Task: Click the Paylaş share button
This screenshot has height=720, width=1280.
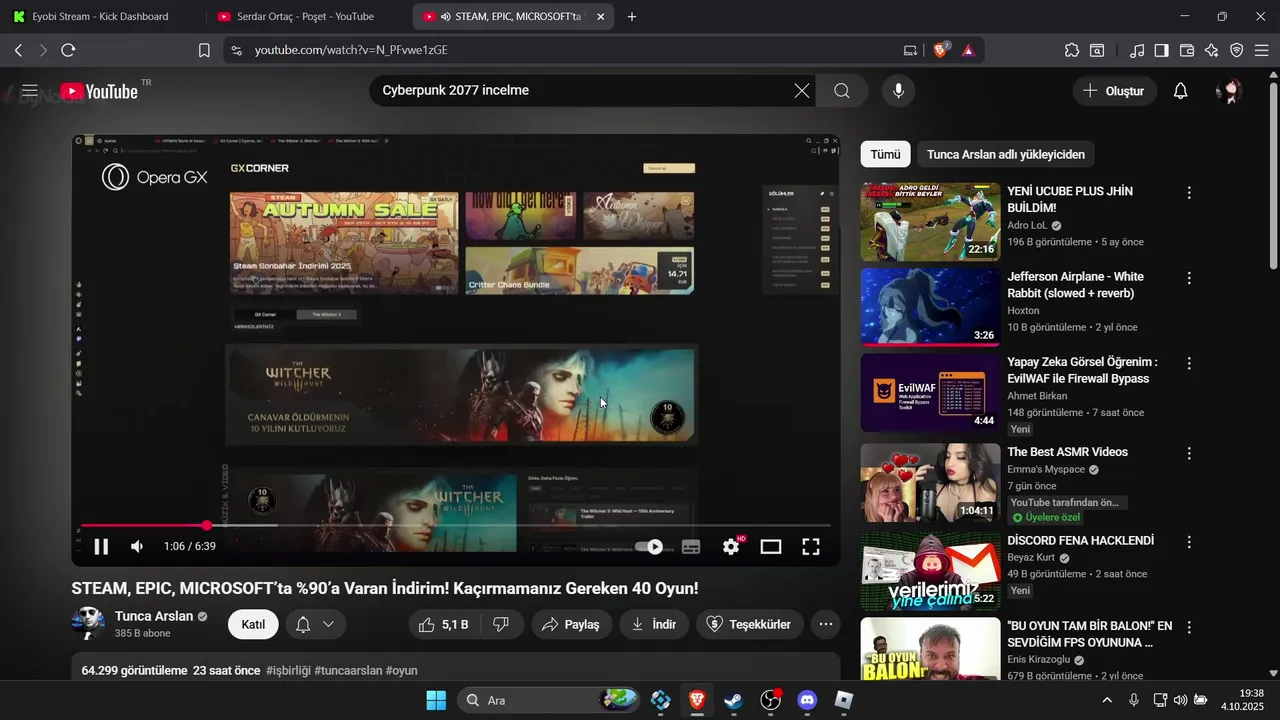Action: point(571,624)
